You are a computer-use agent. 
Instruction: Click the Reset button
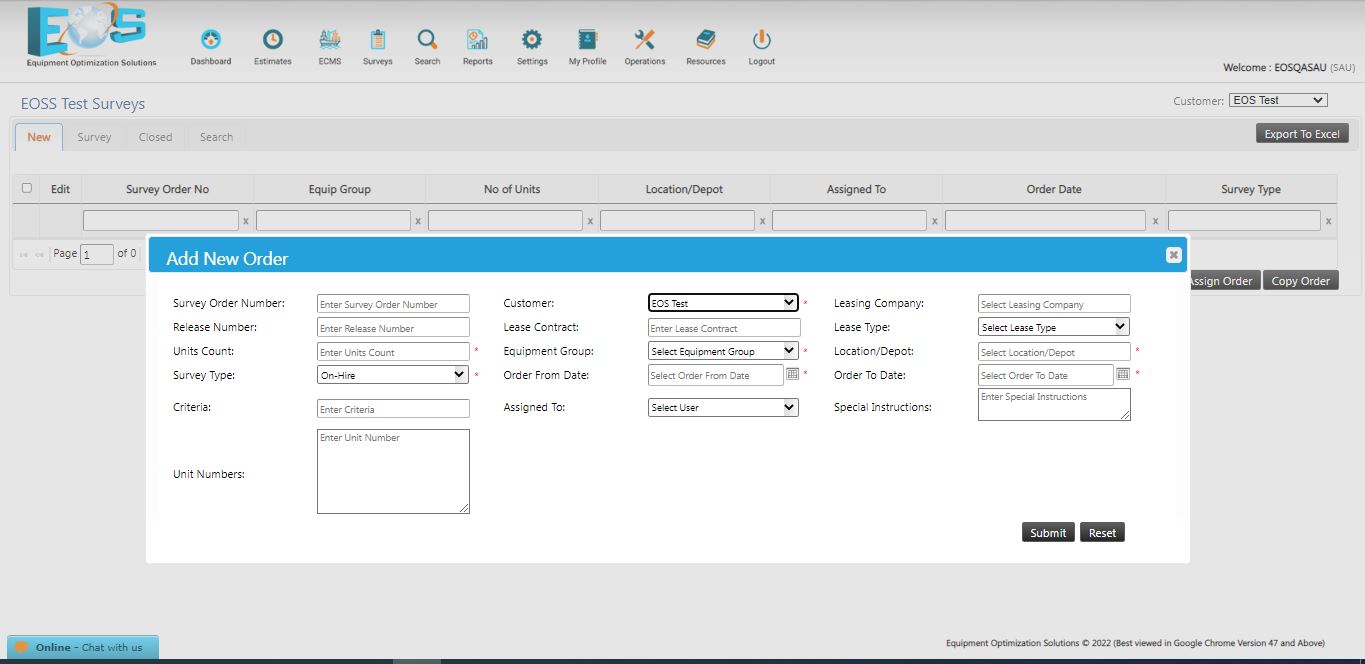1102,533
